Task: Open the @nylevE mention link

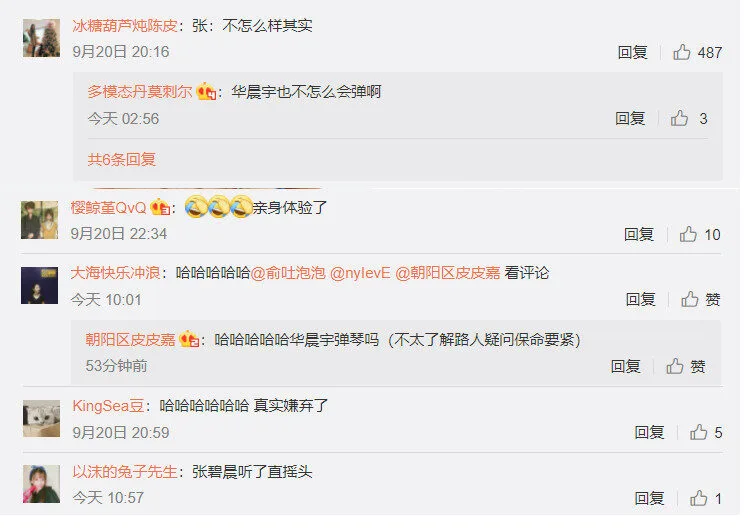Action: click(x=360, y=273)
